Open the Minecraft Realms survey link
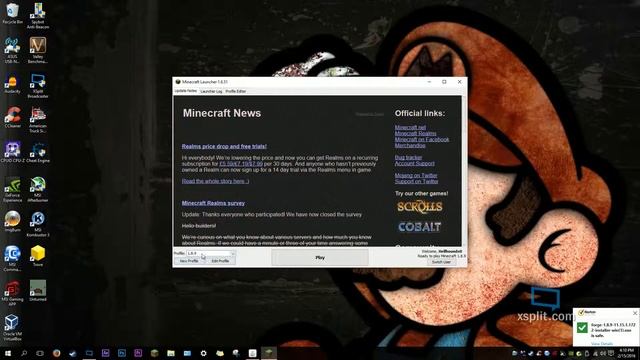640x360 pixels. [x=213, y=203]
